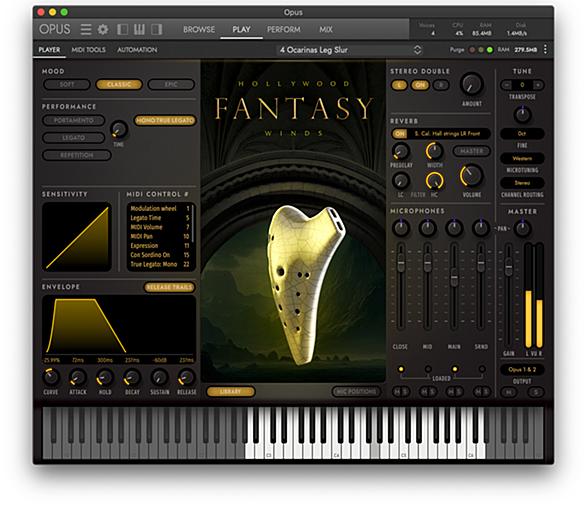This screenshot has width=586, height=507.
Task: Open the MIDI Tools tab
Action: tap(89, 50)
